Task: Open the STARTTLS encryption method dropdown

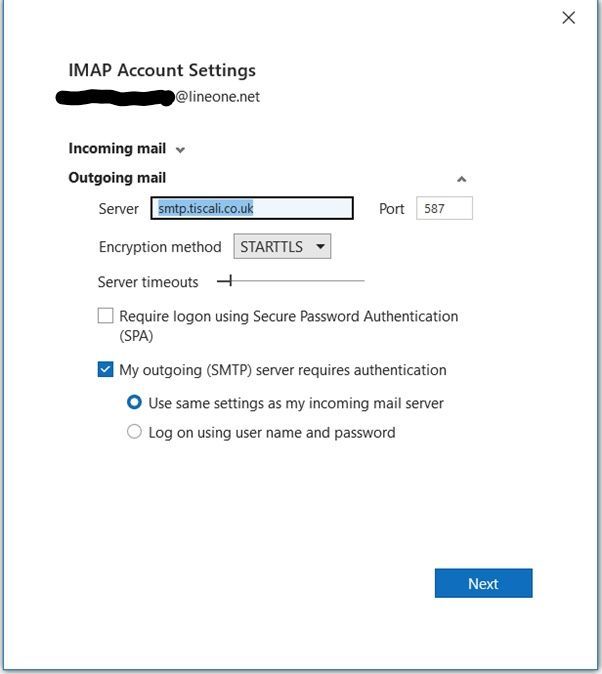Action: [x=282, y=246]
